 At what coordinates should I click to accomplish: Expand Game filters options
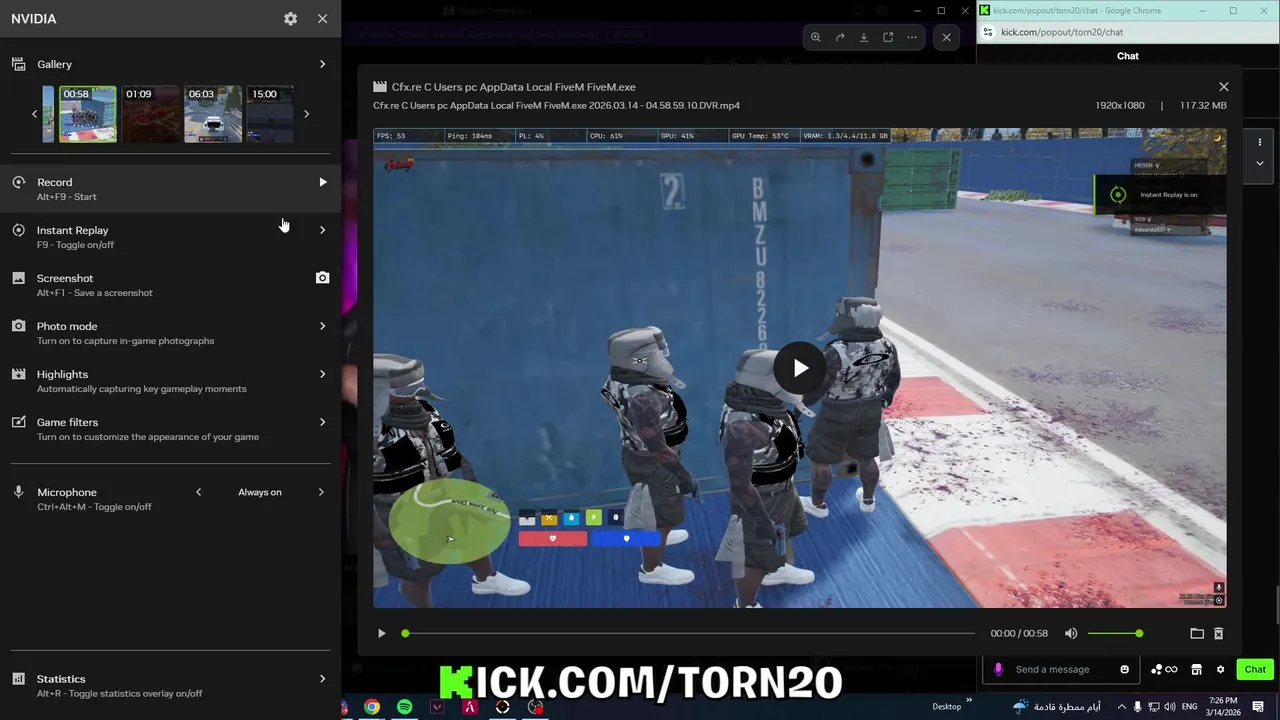coord(322,422)
